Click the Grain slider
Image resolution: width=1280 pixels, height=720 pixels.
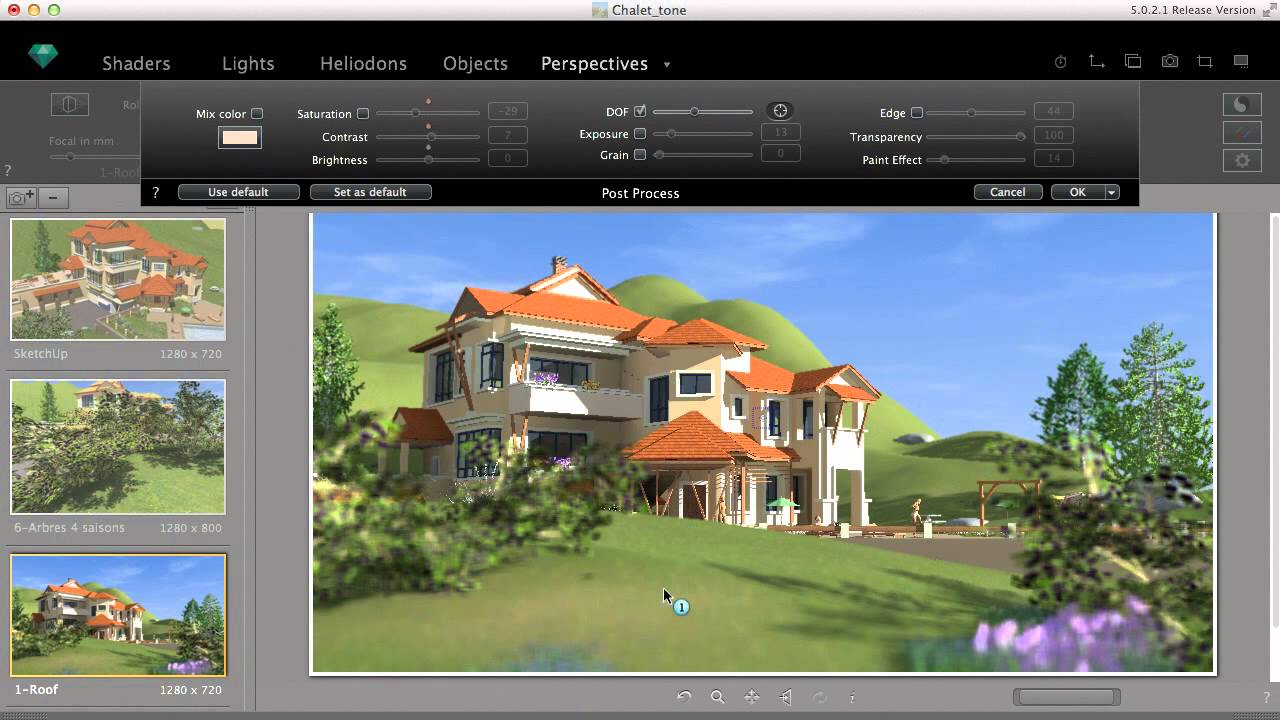(703, 155)
